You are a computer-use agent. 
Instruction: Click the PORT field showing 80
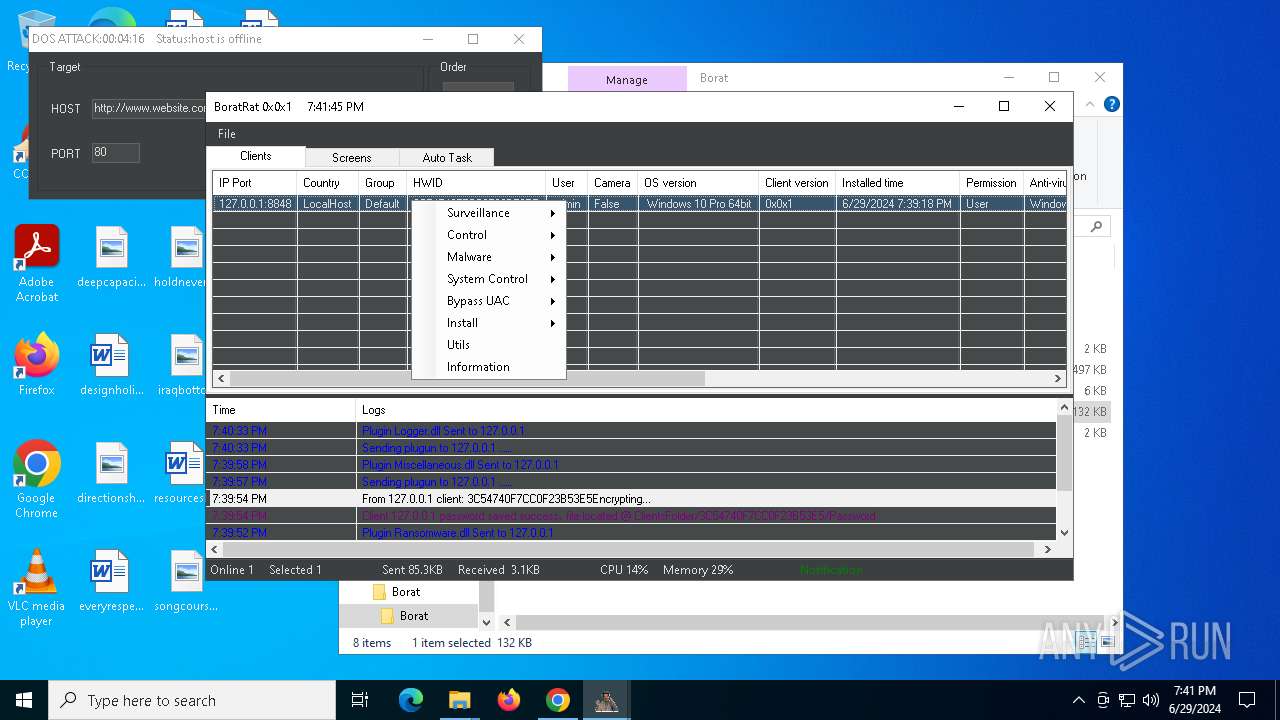116,153
